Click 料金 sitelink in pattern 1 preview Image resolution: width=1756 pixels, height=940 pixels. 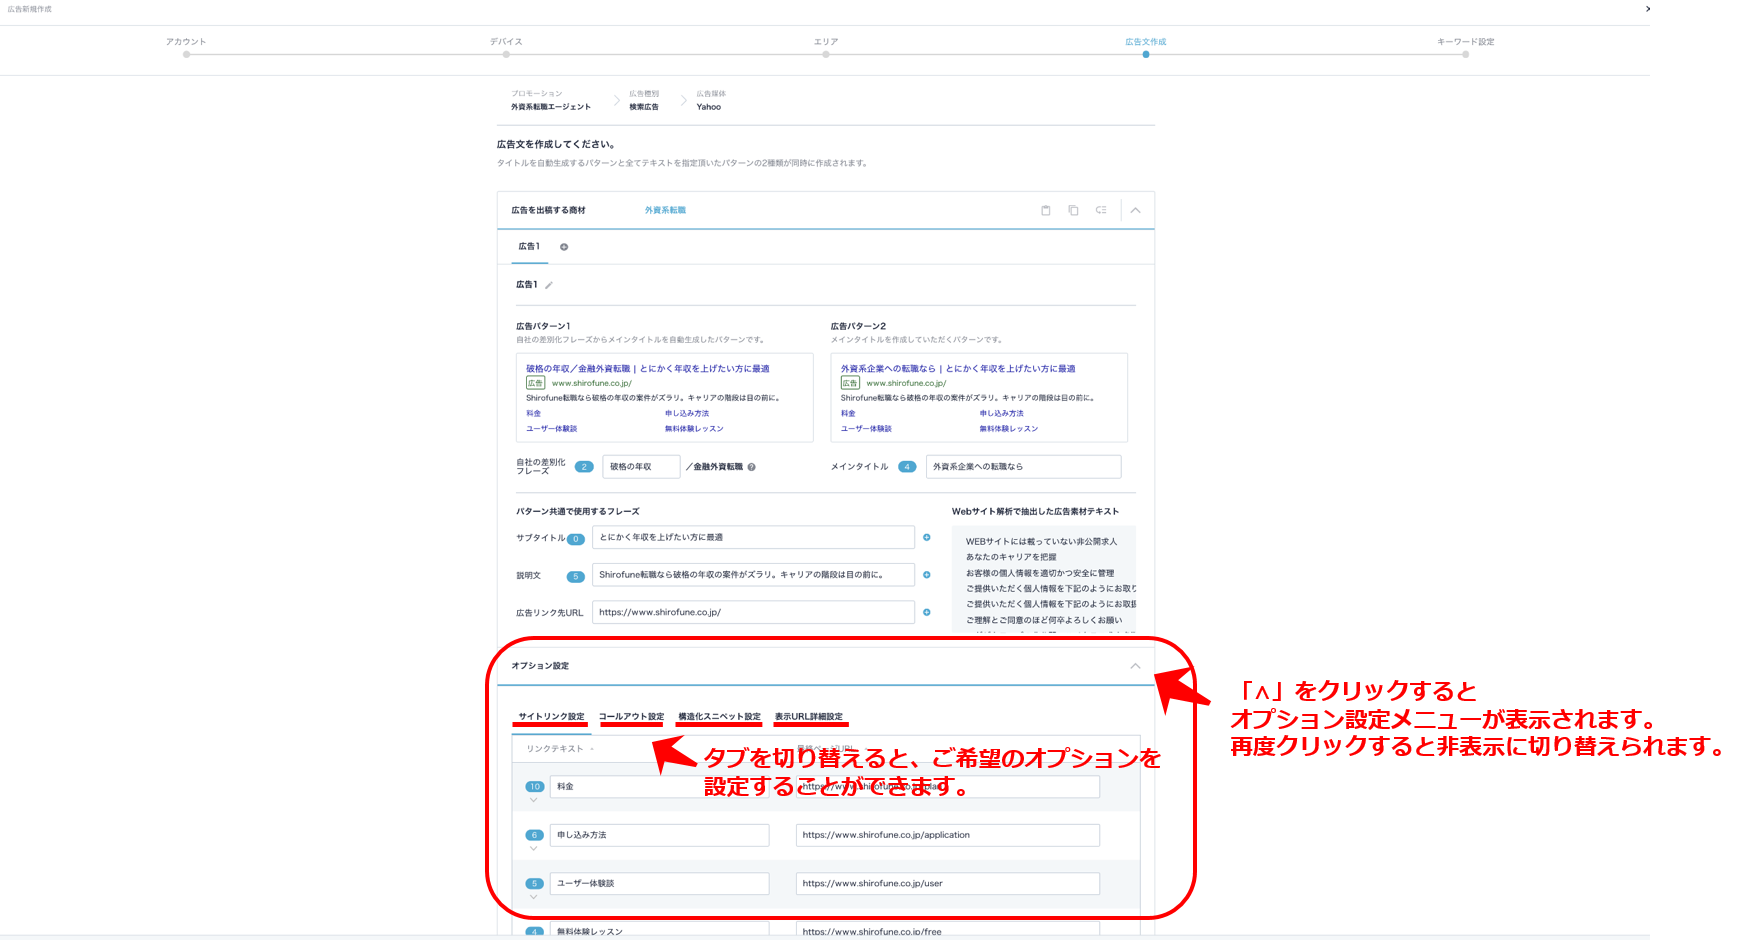point(534,413)
